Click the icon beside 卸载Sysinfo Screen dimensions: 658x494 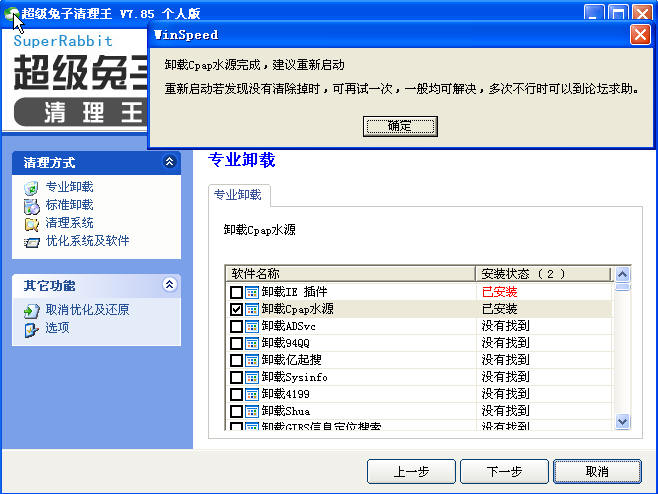click(252, 377)
